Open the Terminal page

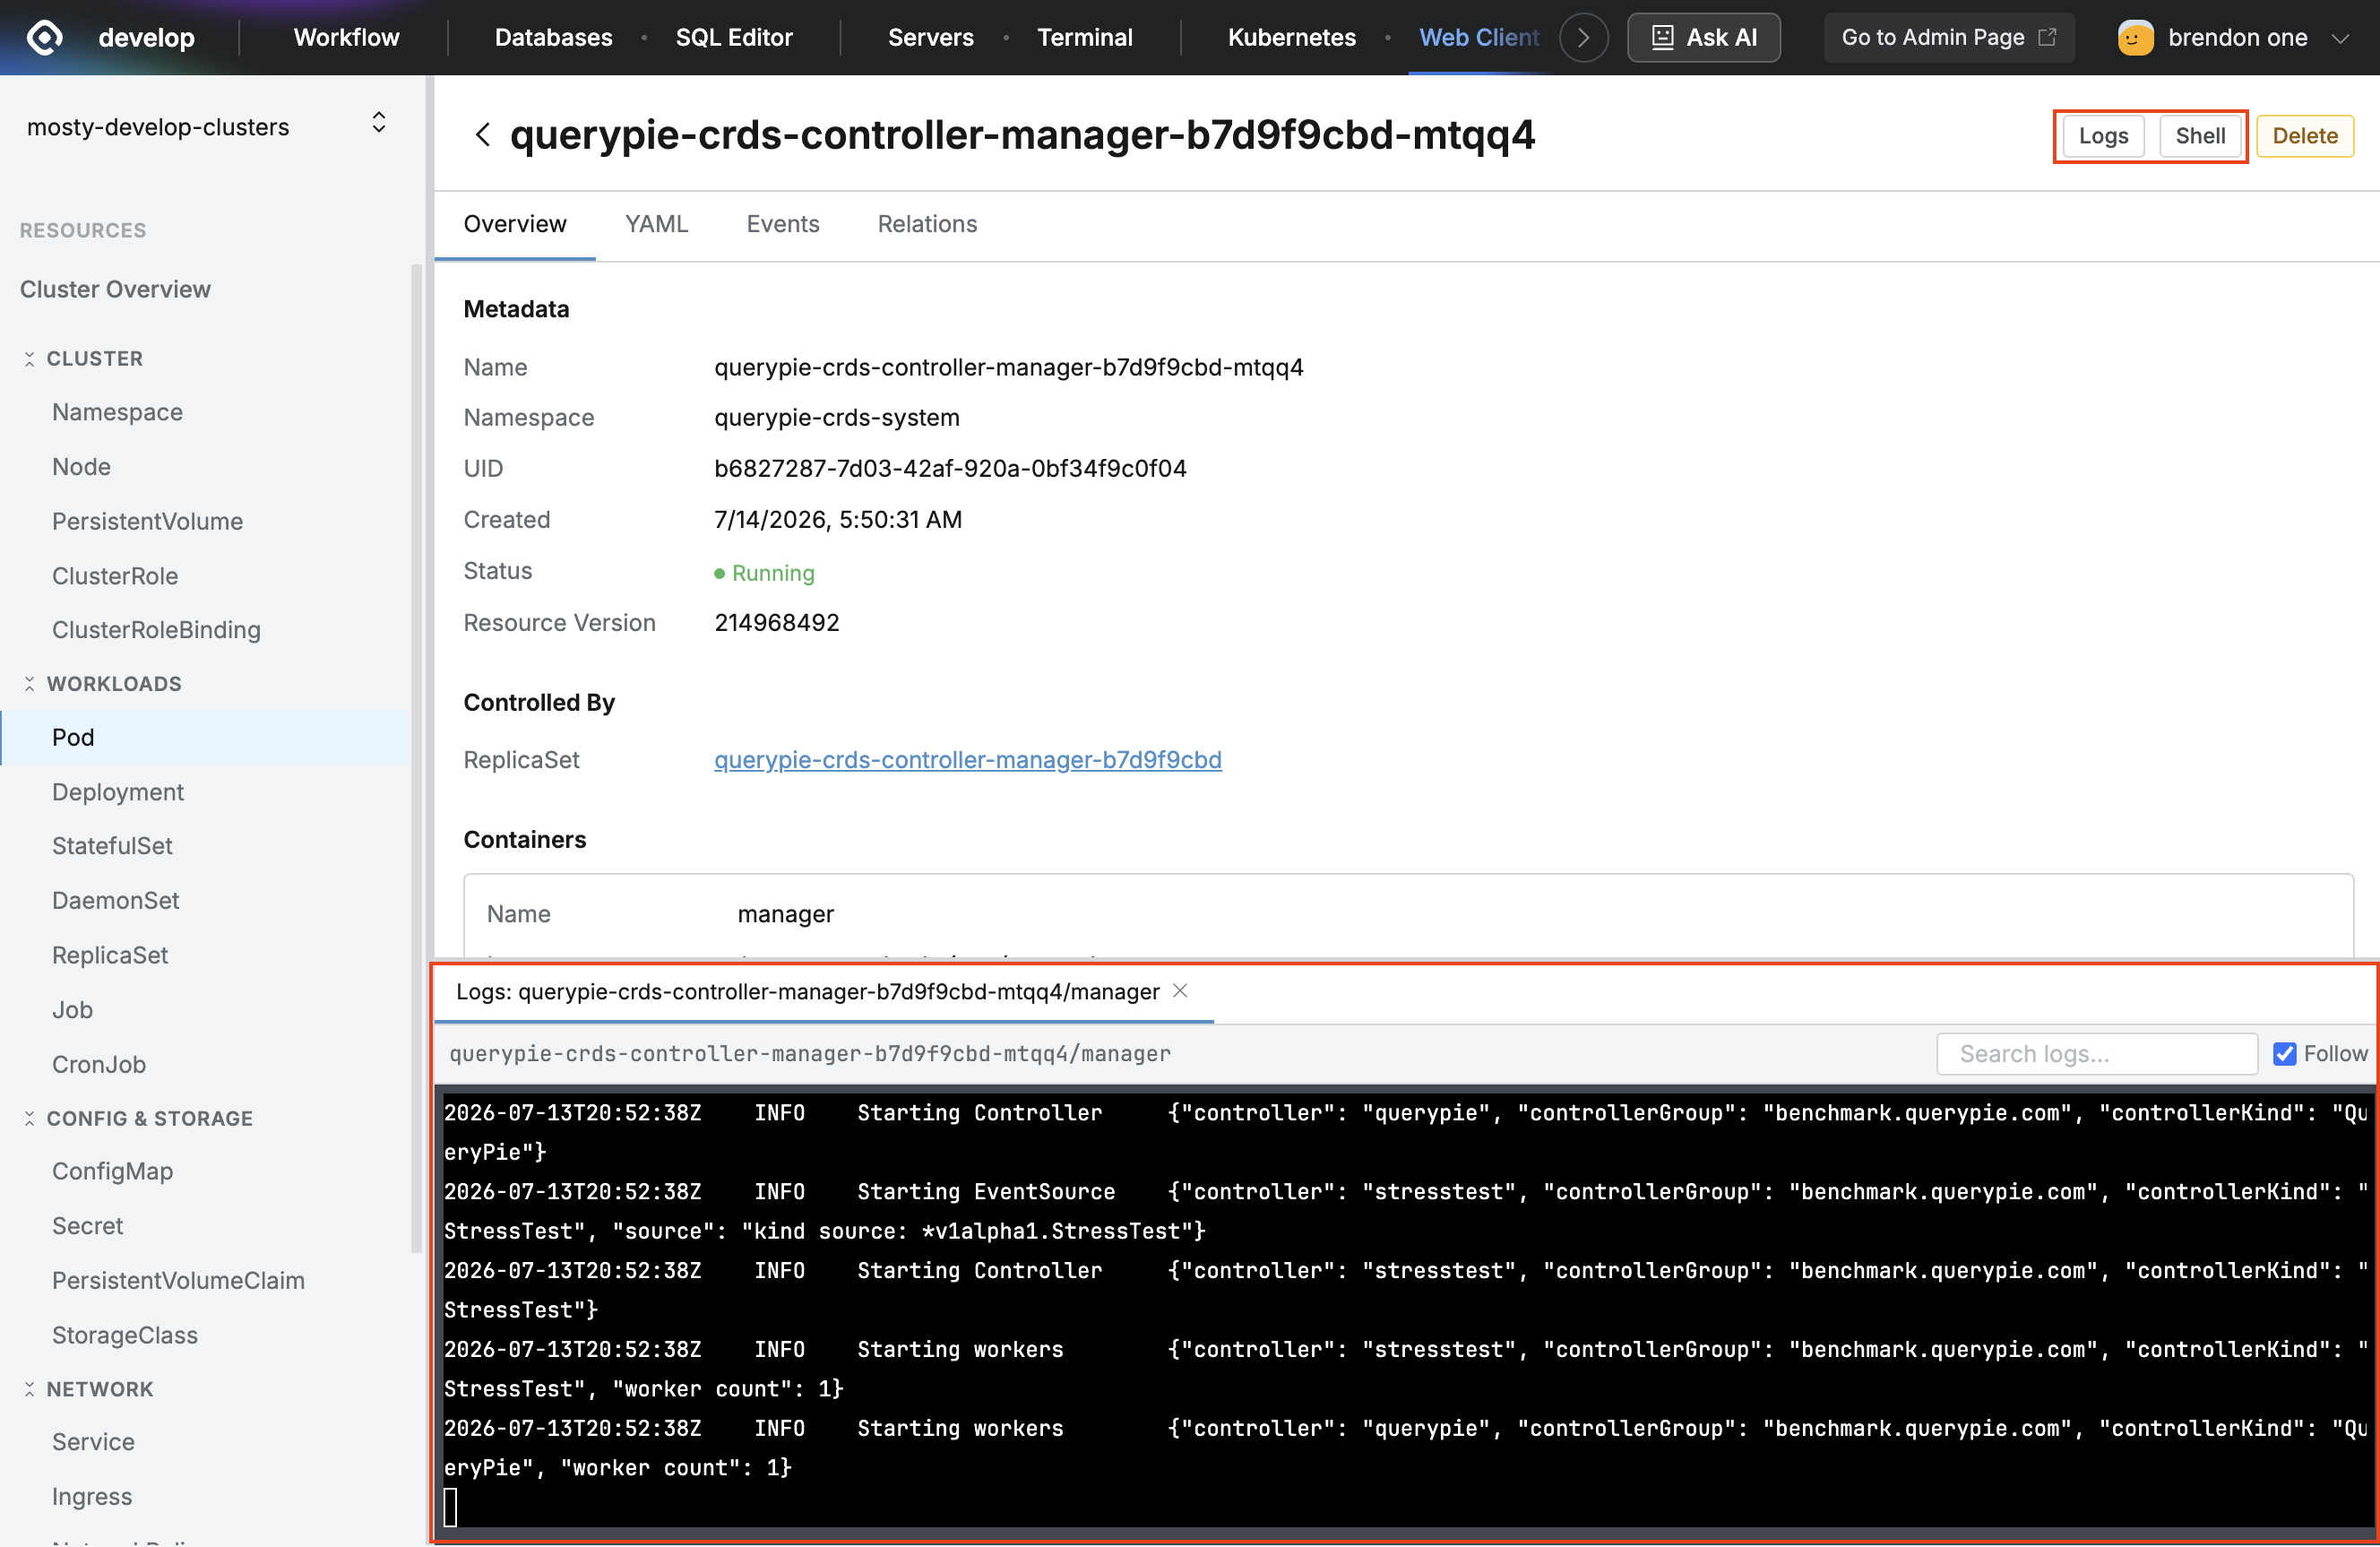coord(1084,37)
